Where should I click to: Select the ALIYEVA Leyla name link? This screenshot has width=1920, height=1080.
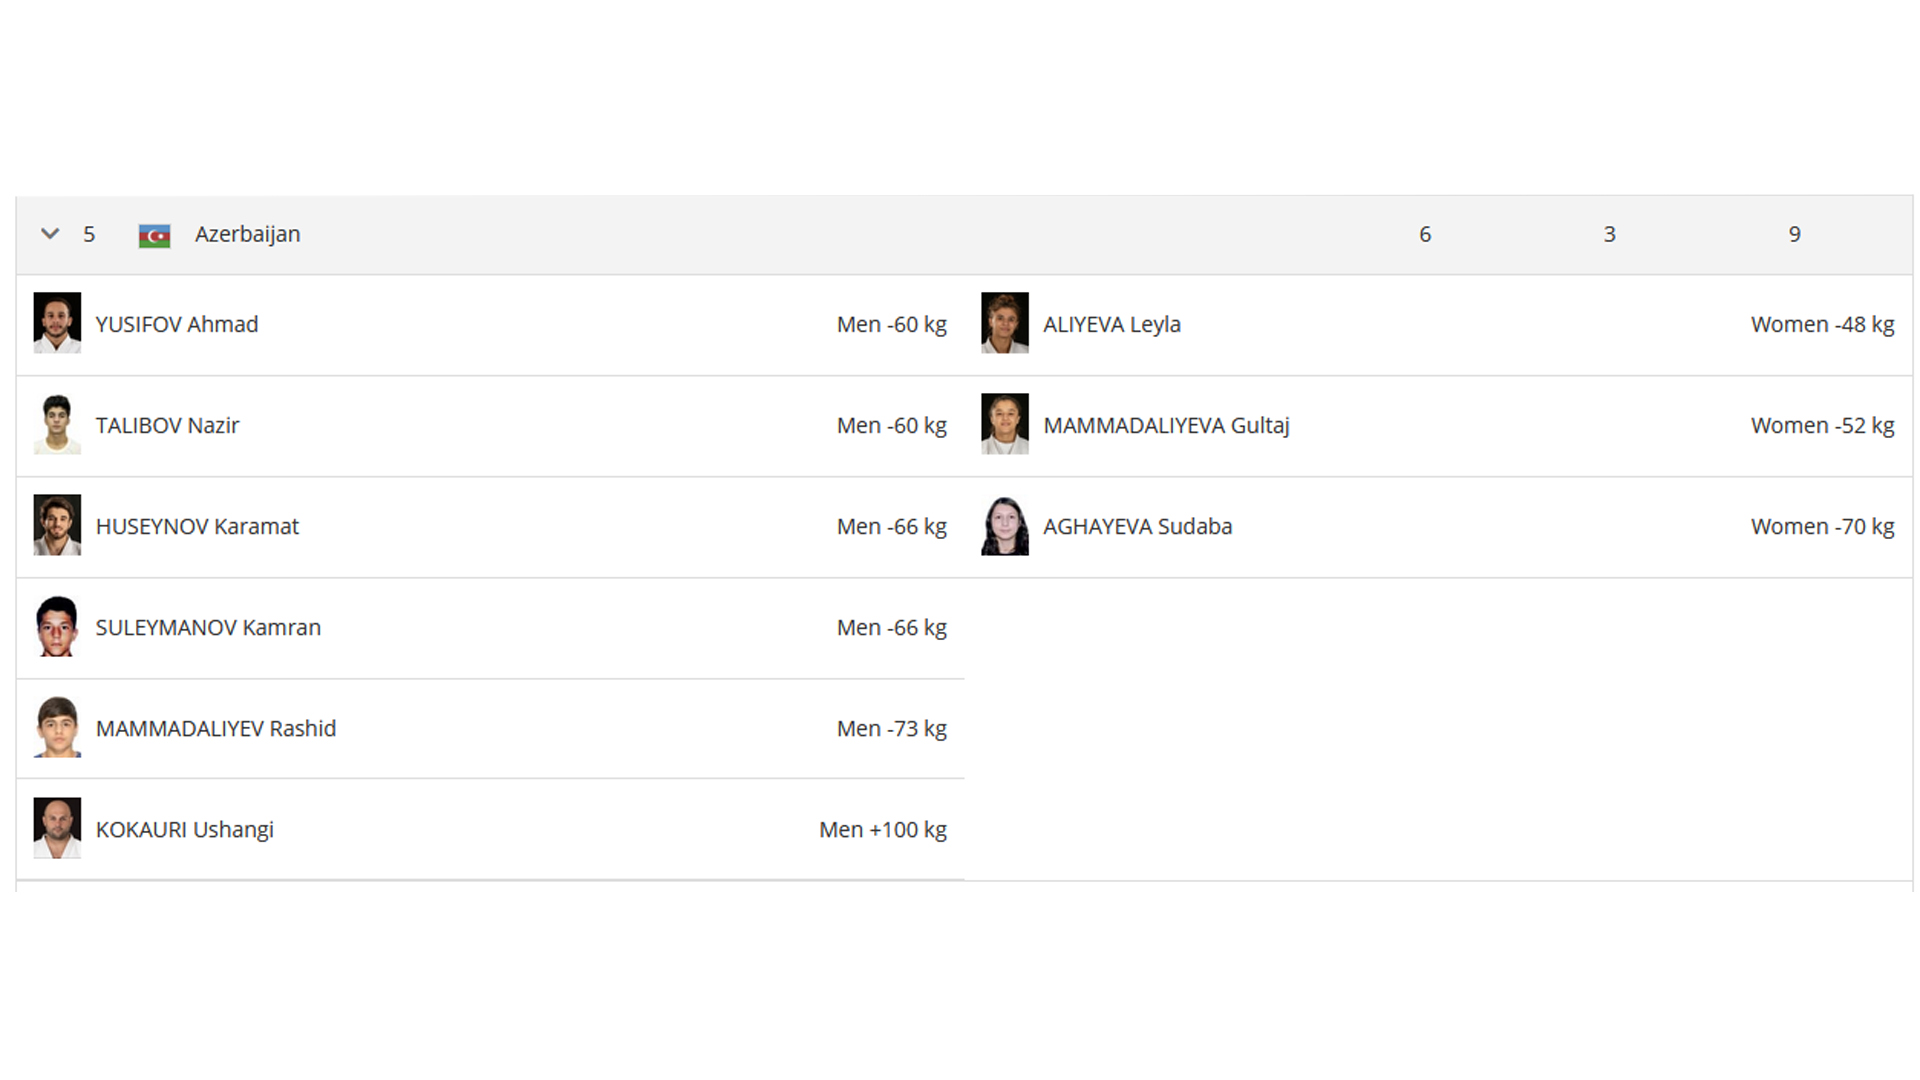pyautogui.click(x=1112, y=324)
